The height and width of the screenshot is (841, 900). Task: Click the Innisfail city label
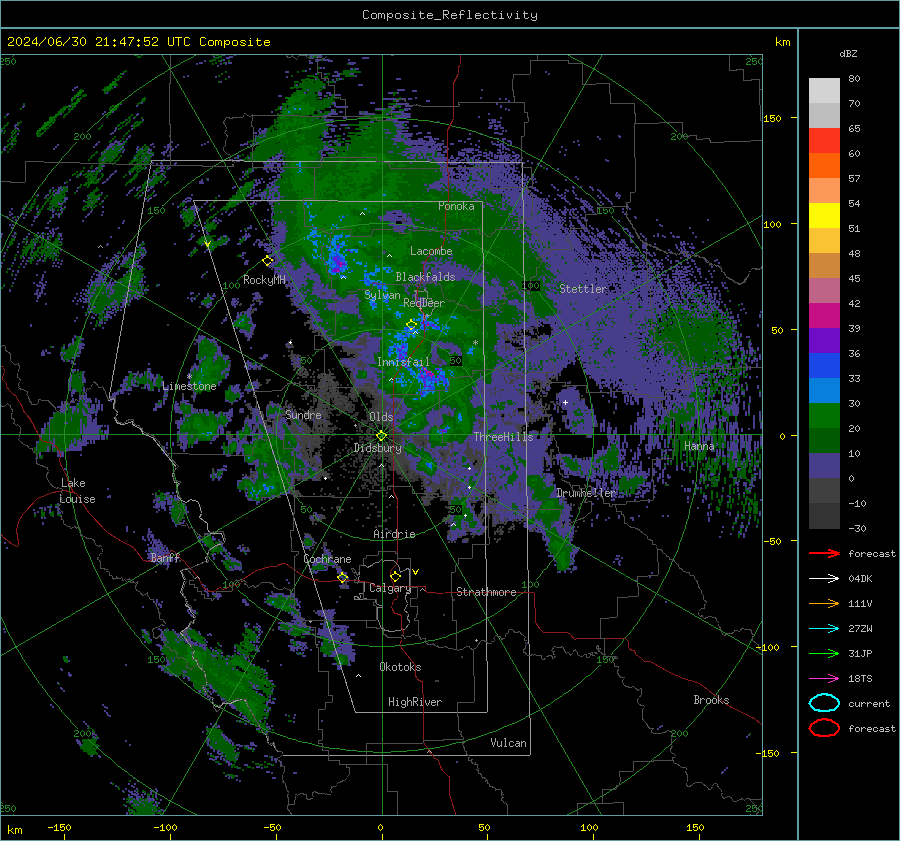pos(403,362)
